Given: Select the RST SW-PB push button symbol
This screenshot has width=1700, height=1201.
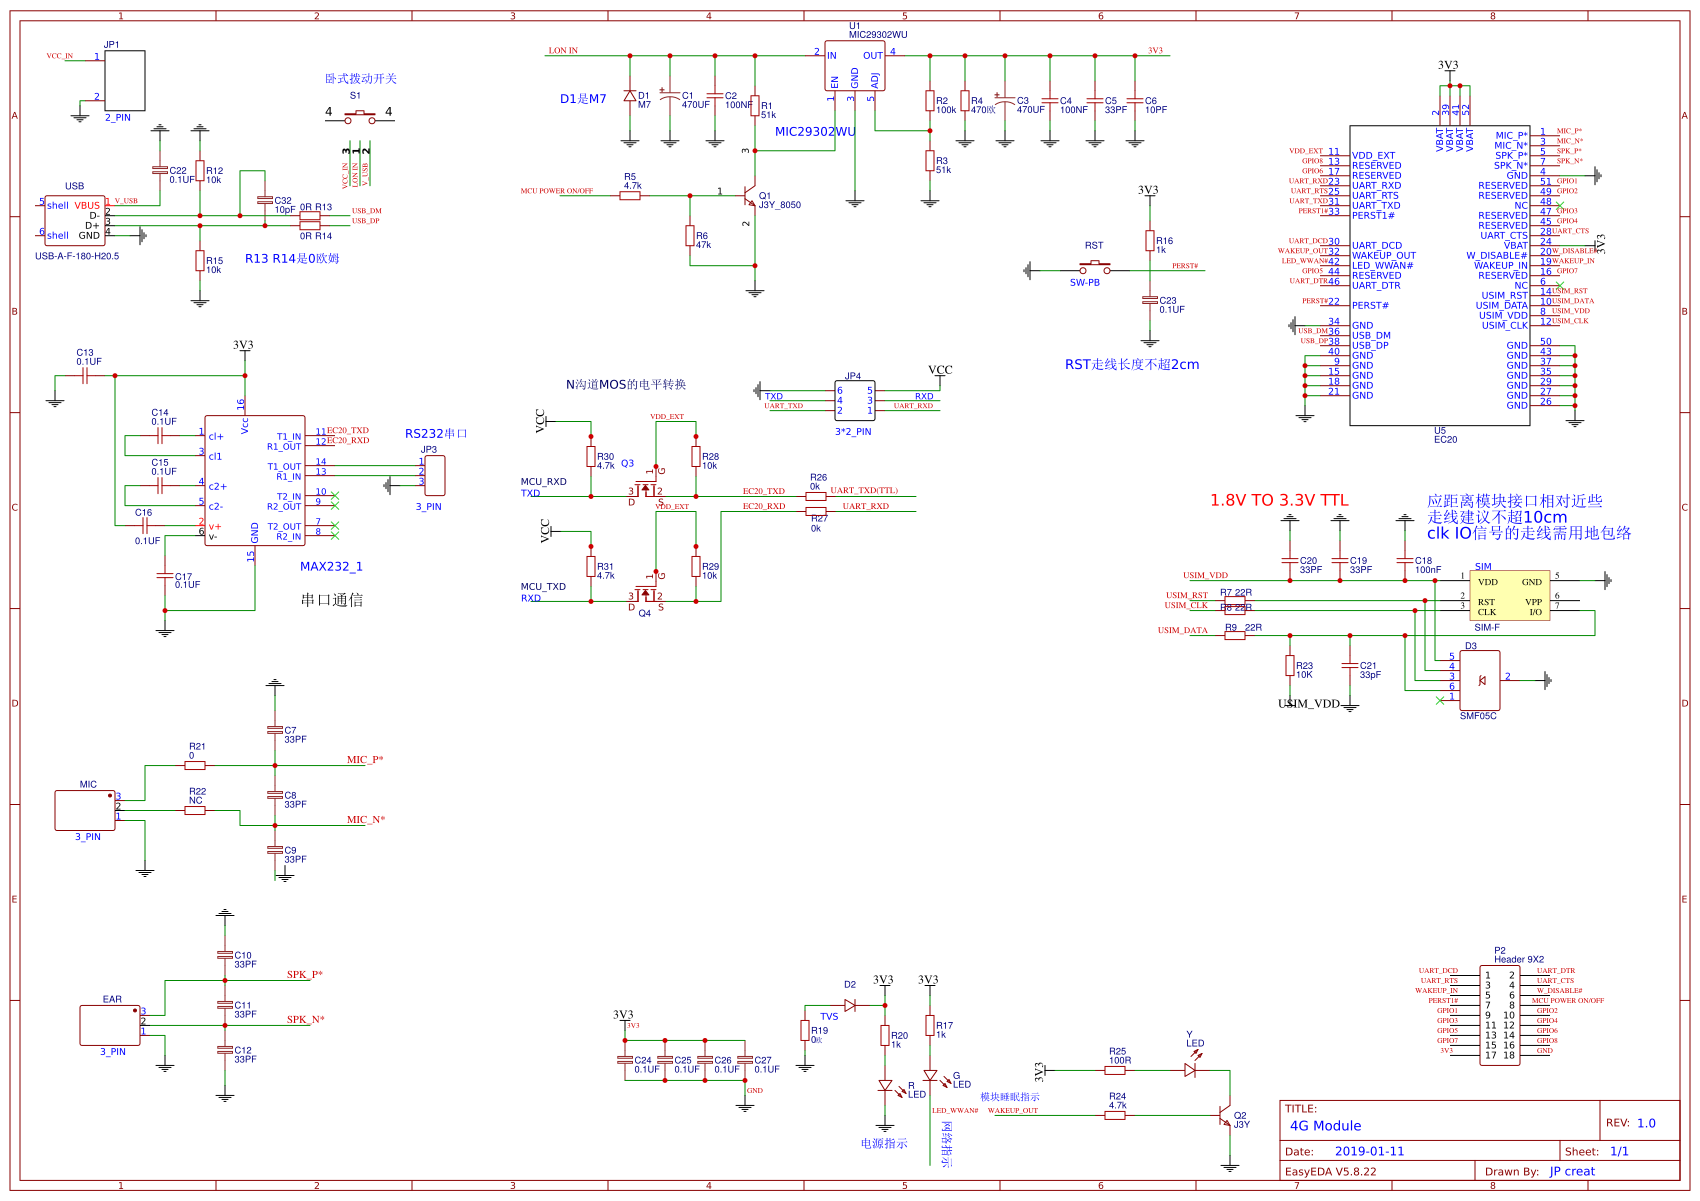Looking at the screenshot, I should 1094,267.
